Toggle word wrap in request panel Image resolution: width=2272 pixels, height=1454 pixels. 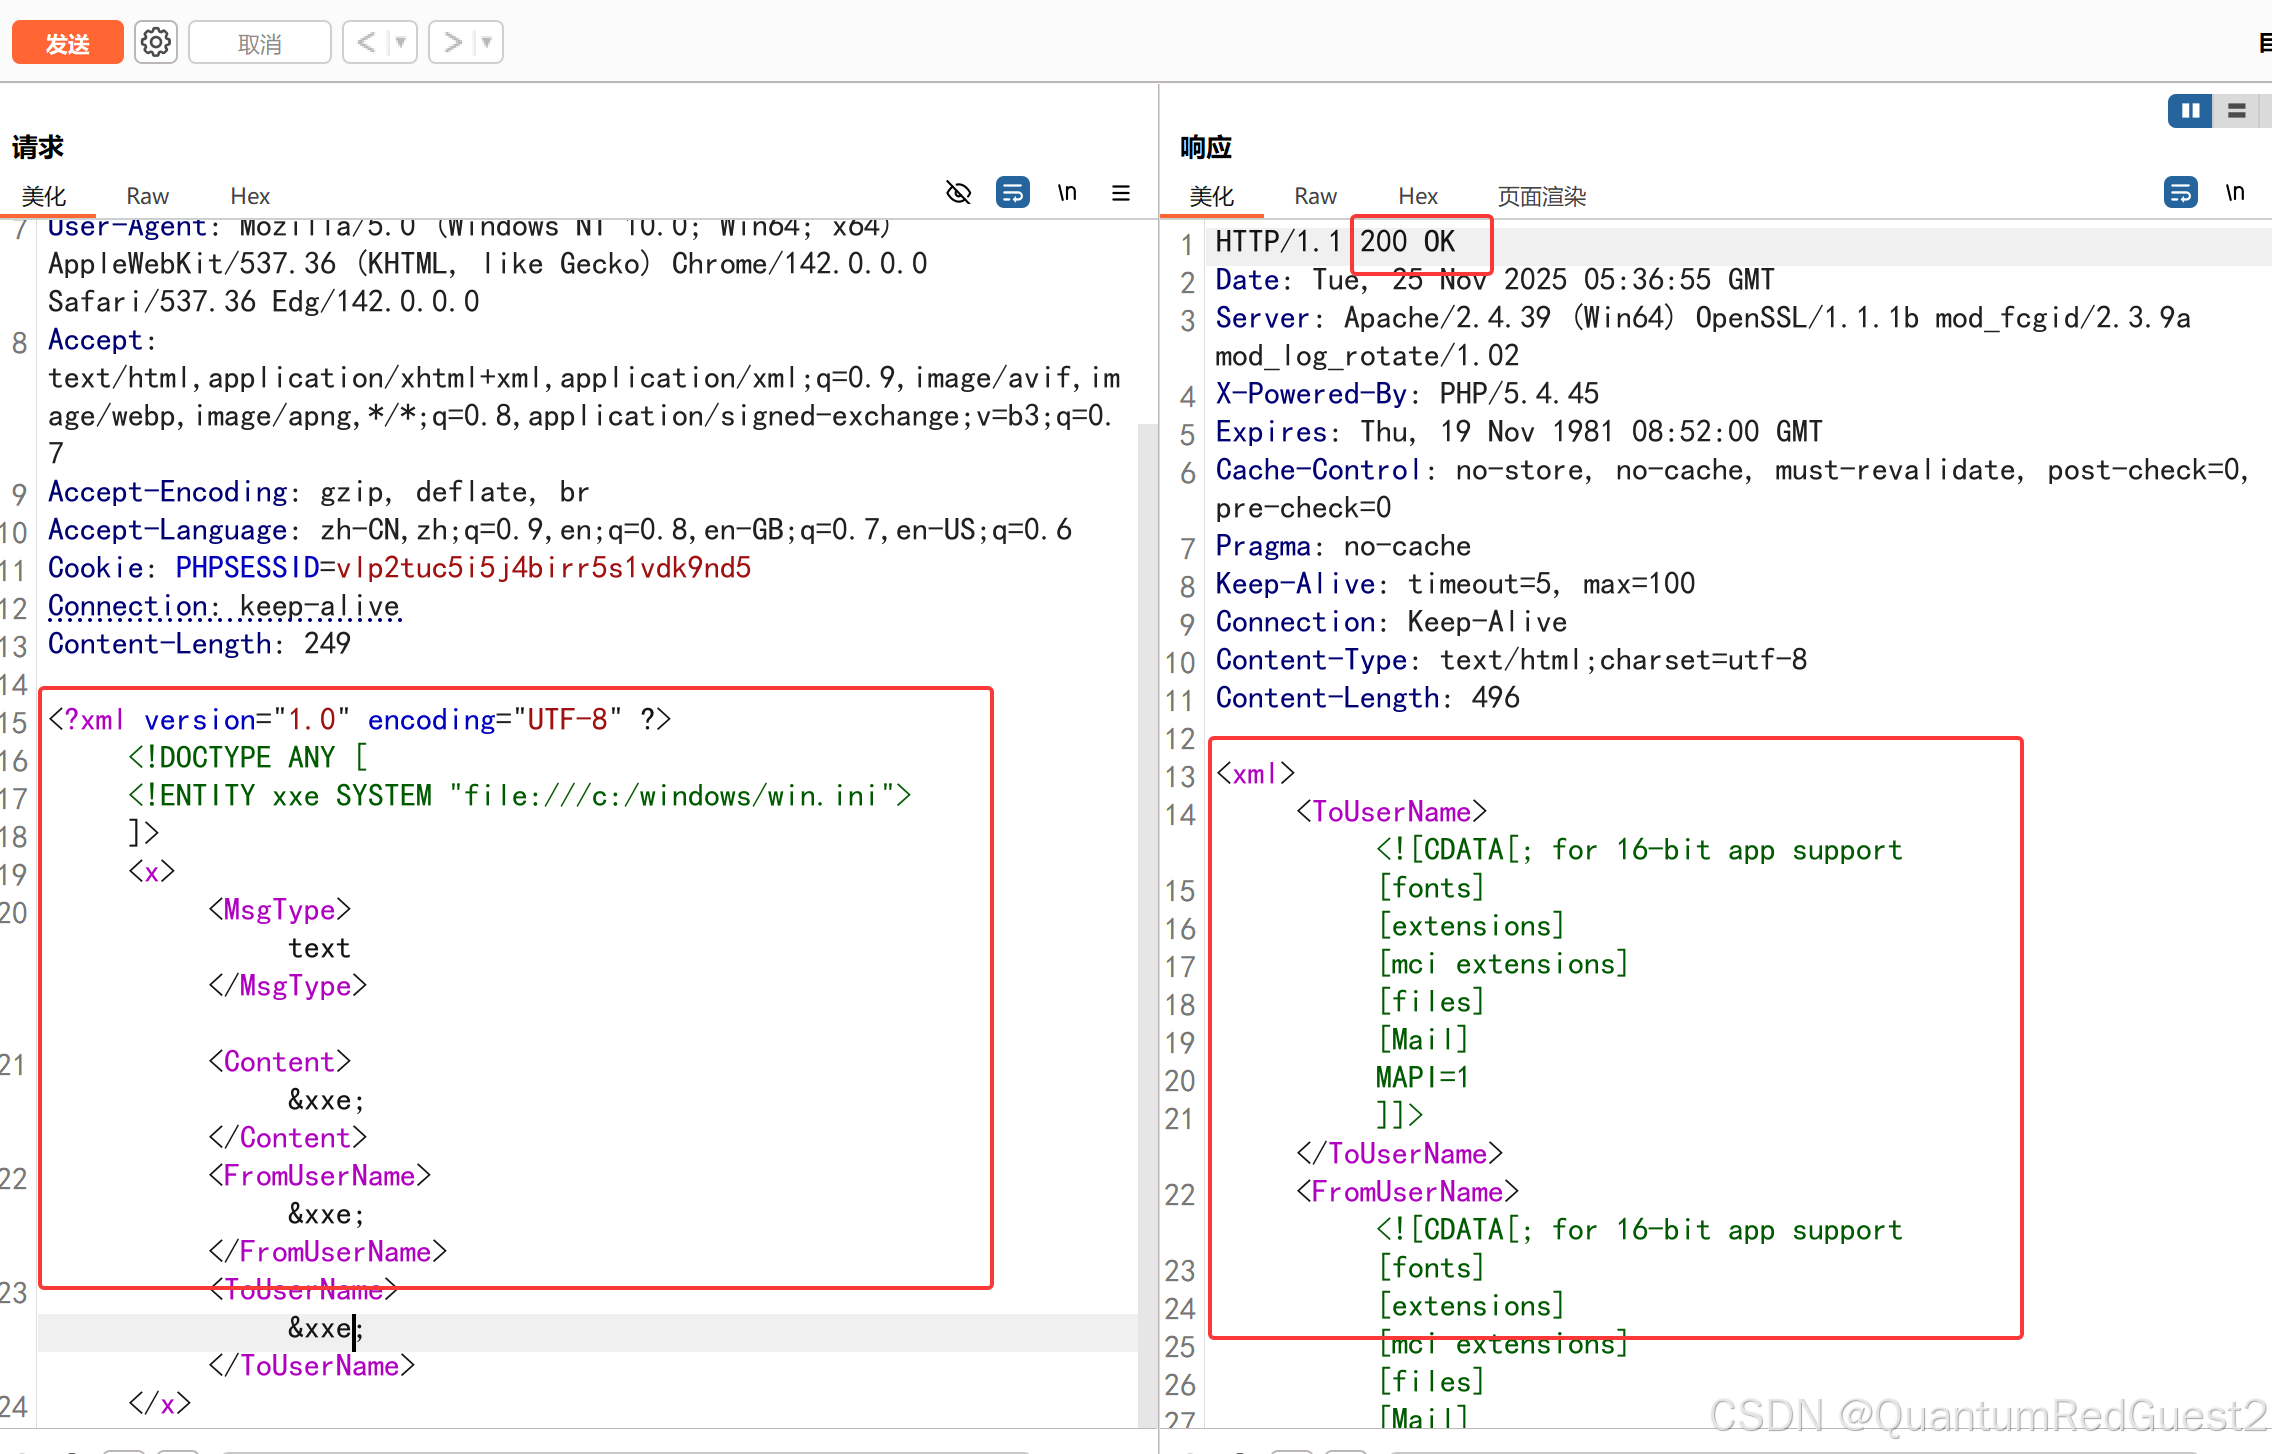click(x=1013, y=192)
